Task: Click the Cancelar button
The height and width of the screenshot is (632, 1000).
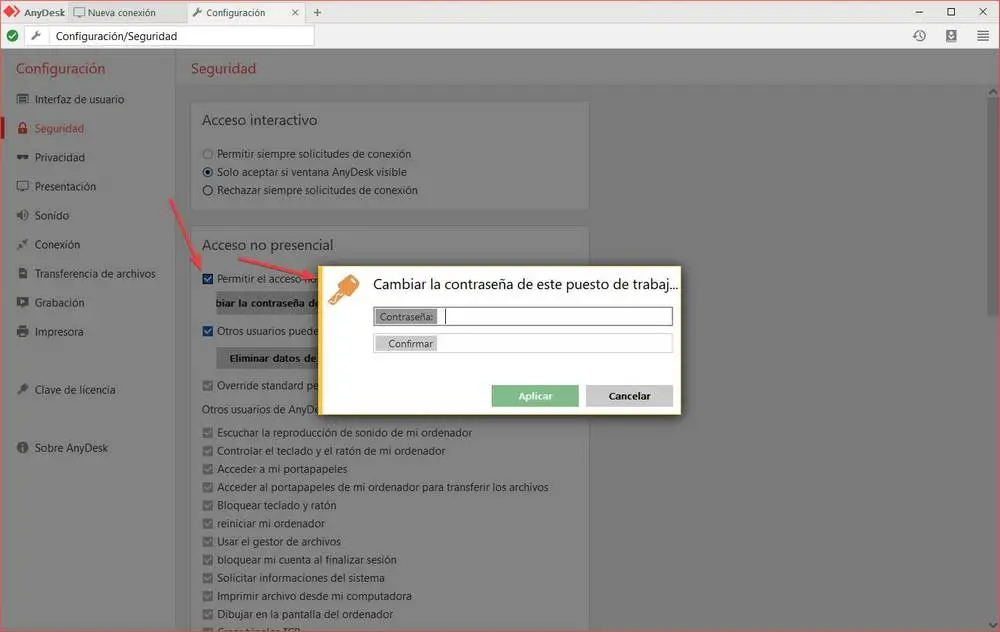Action: [x=629, y=395]
